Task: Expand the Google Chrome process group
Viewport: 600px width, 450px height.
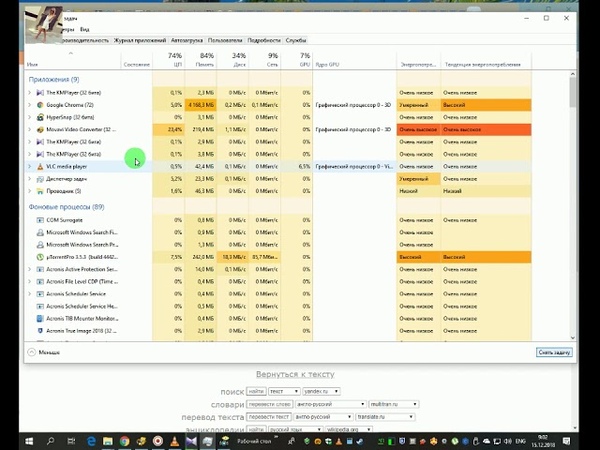Action: coord(29,104)
